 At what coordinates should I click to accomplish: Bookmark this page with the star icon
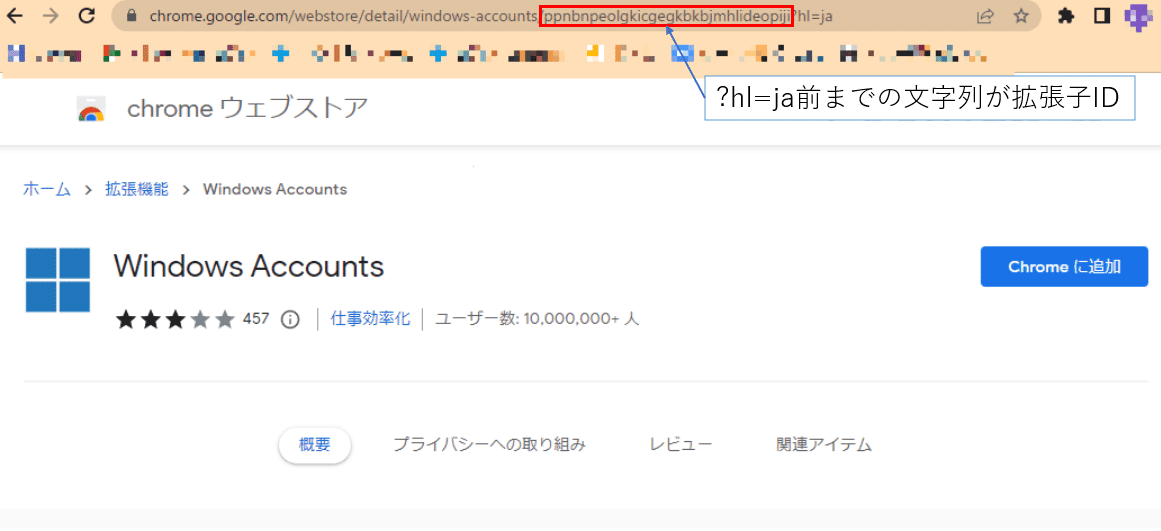1021,16
